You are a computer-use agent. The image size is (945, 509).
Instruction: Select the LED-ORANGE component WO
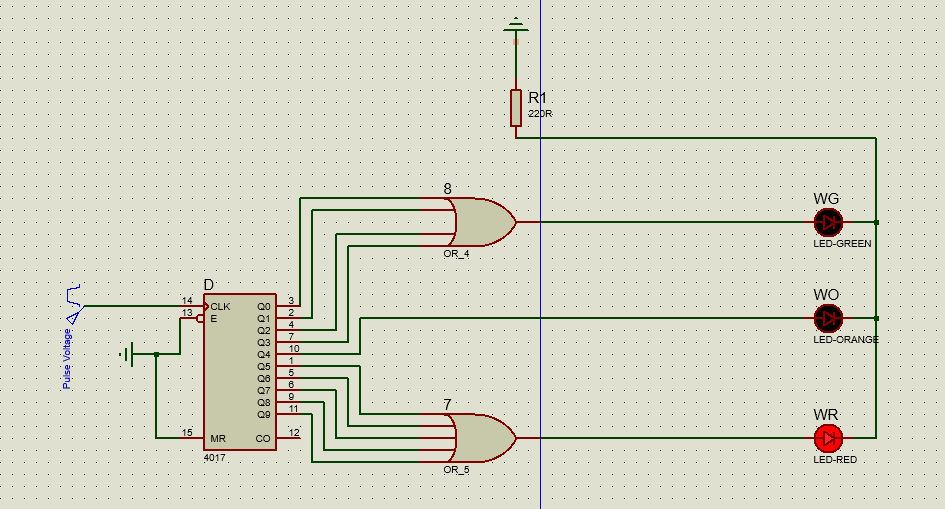pos(828,318)
